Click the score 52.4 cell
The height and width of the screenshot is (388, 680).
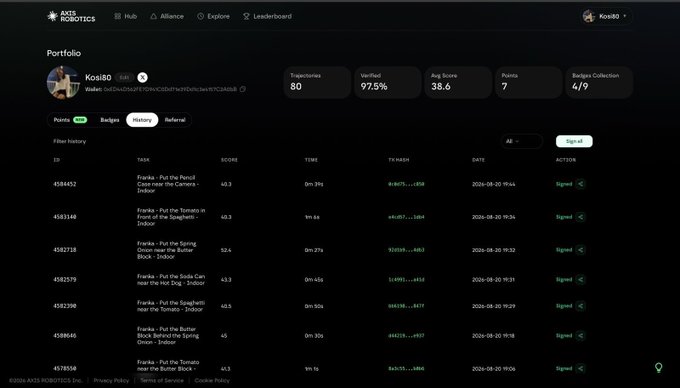point(226,250)
